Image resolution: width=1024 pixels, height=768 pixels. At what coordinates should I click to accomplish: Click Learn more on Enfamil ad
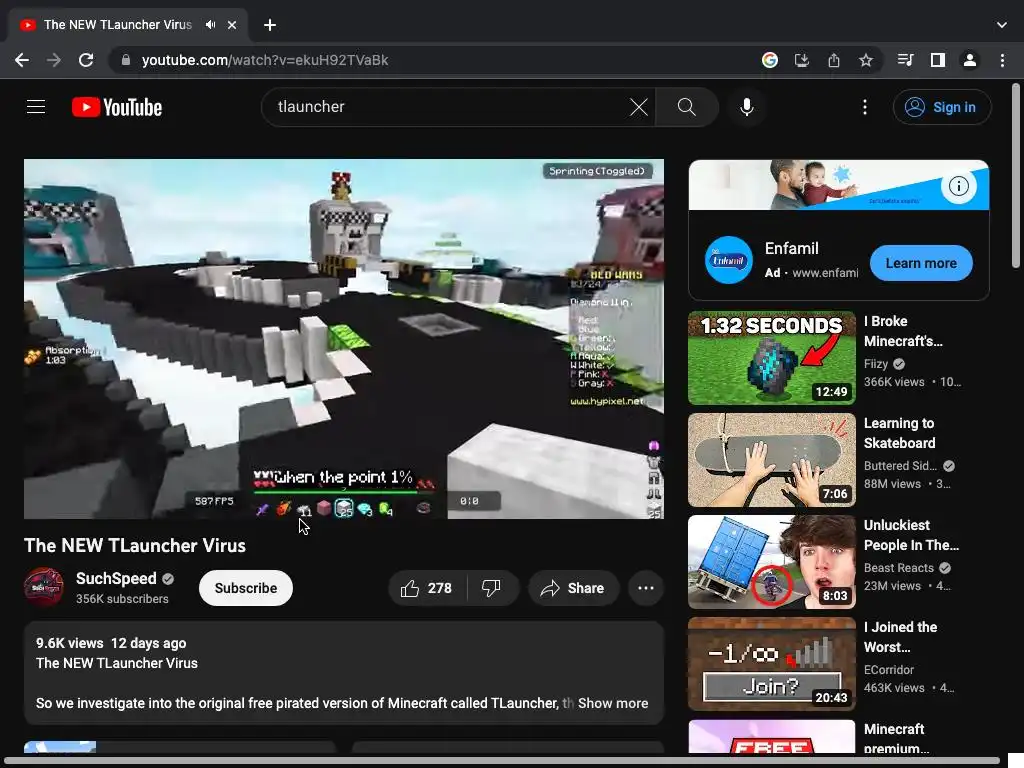click(x=921, y=263)
